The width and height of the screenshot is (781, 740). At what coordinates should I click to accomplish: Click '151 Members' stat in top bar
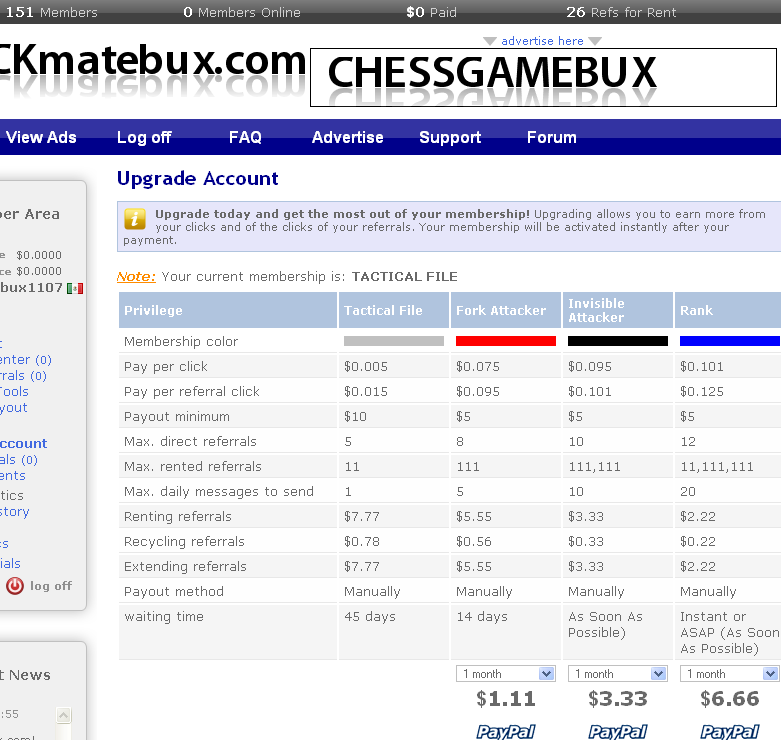[52, 12]
